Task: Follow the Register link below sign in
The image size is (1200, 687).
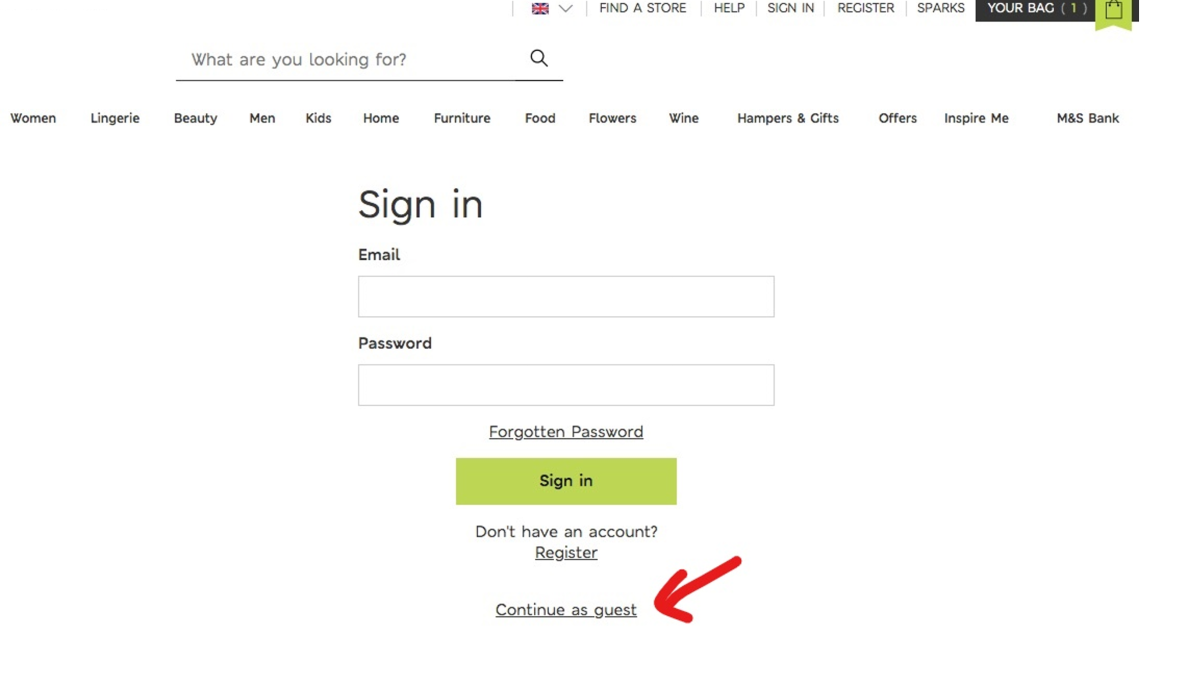Action: [566, 553]
